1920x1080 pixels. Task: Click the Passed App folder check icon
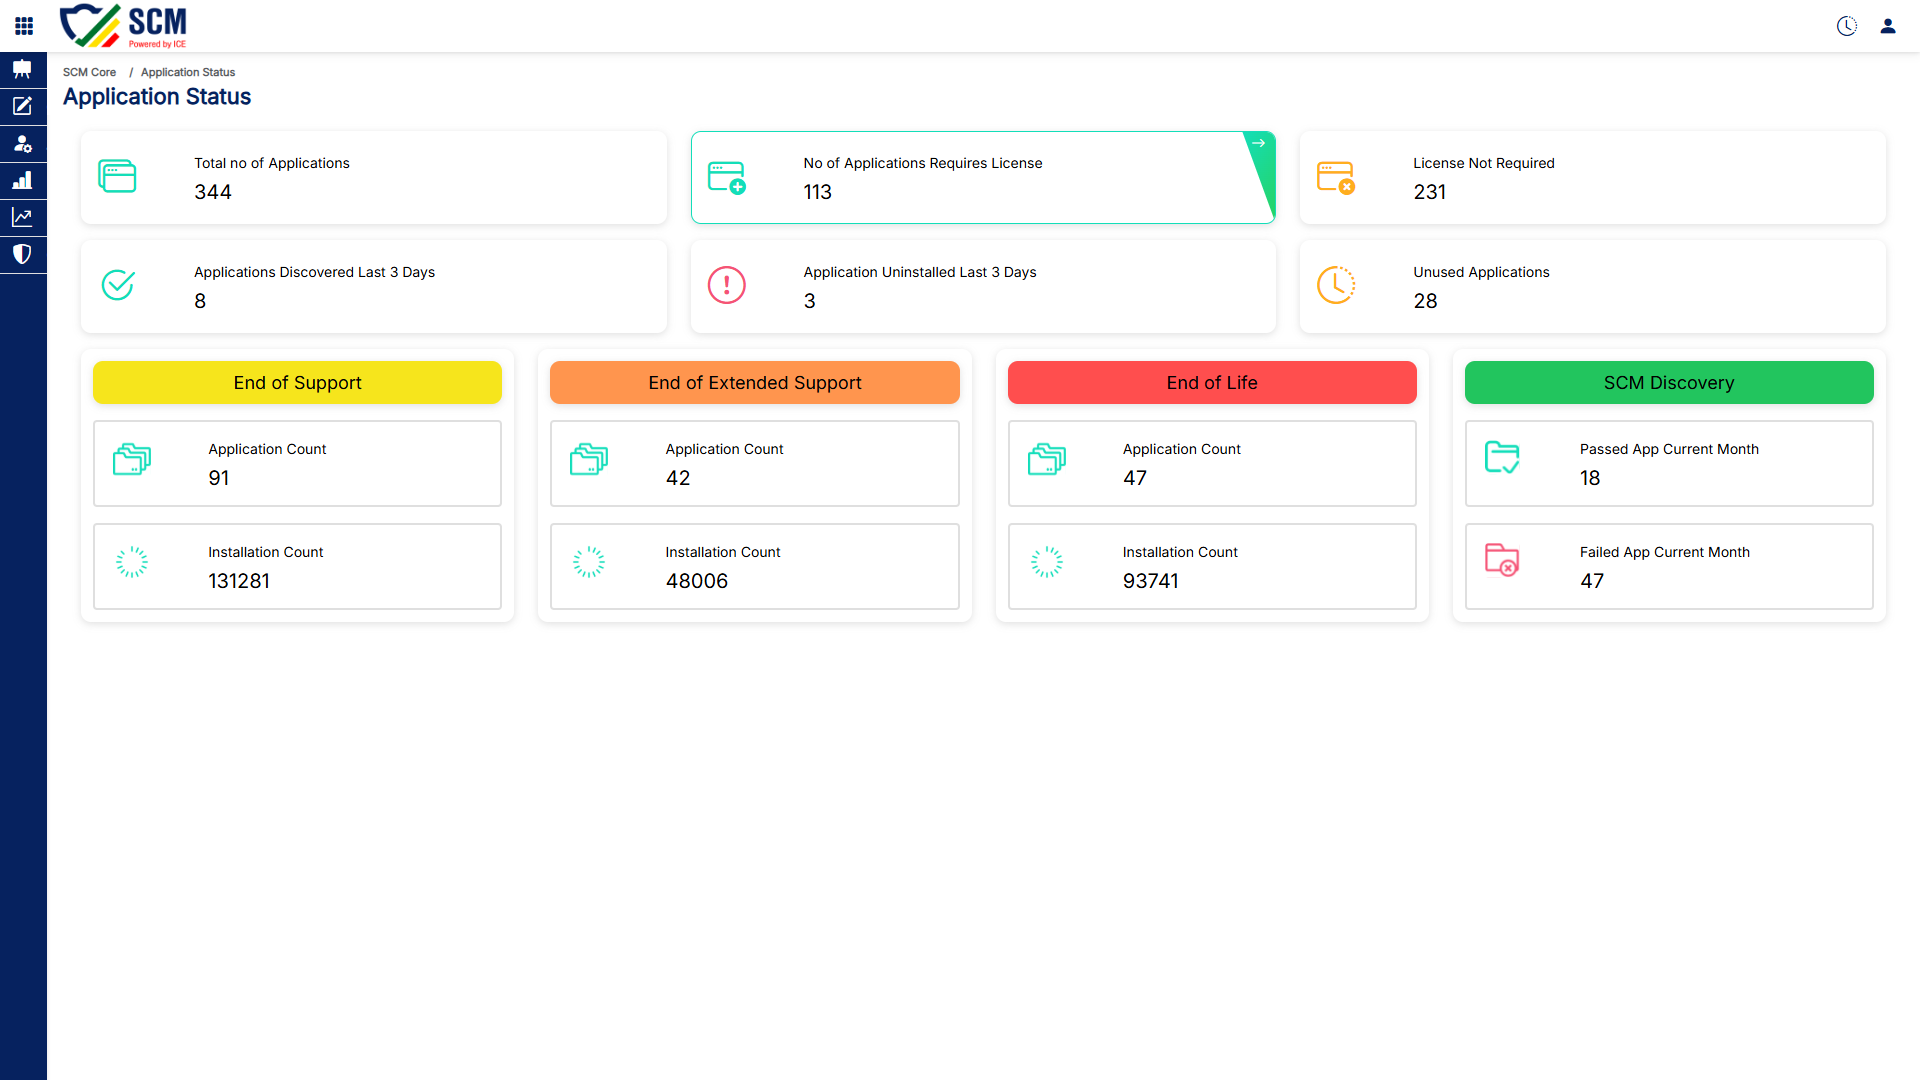coord(1502,458)
